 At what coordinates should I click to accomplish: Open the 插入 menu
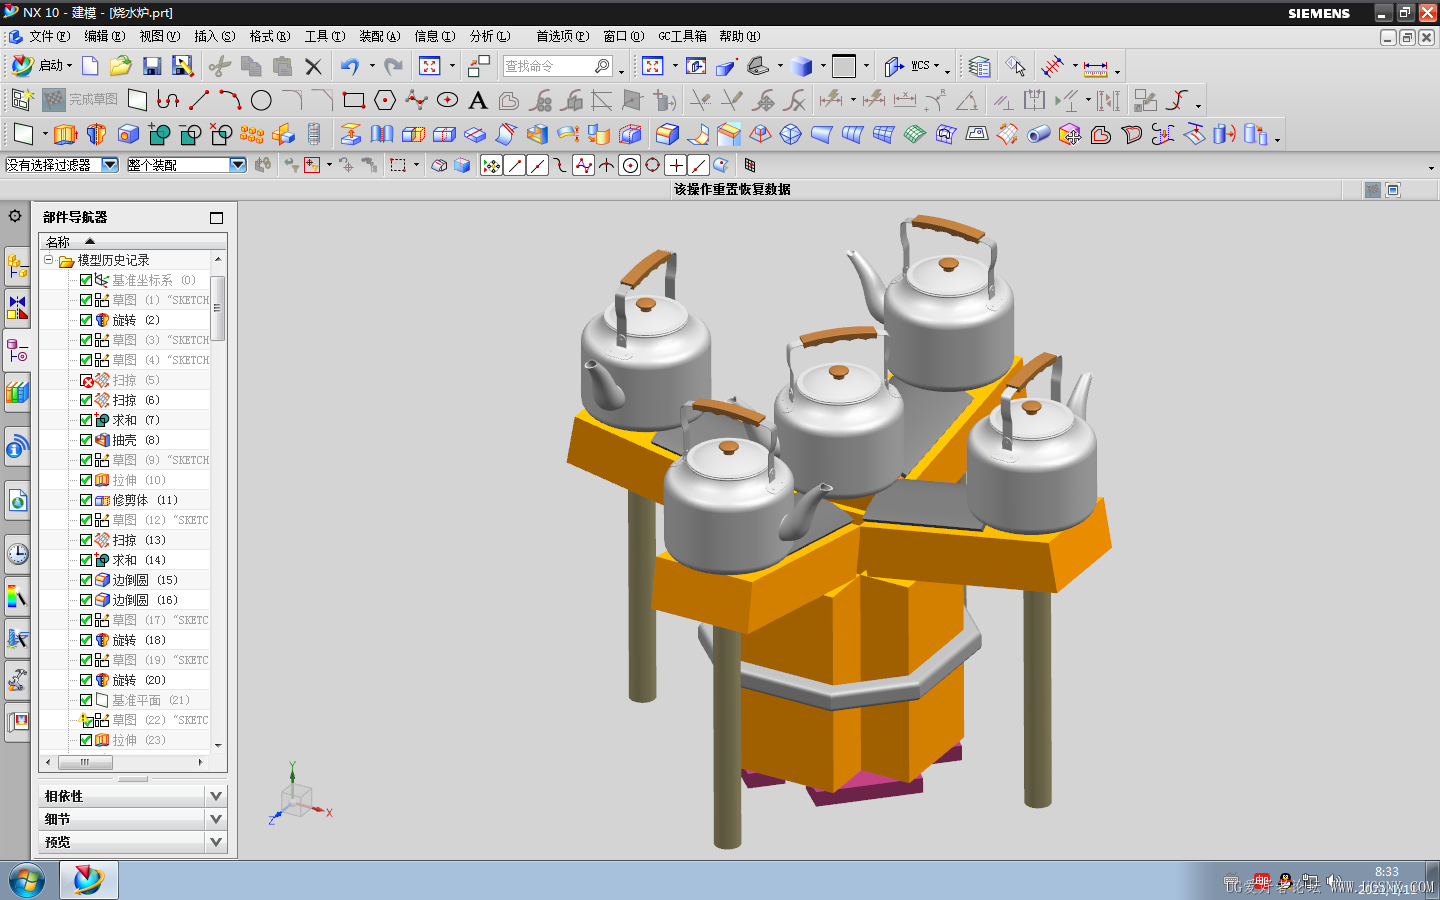coord(215,36)
